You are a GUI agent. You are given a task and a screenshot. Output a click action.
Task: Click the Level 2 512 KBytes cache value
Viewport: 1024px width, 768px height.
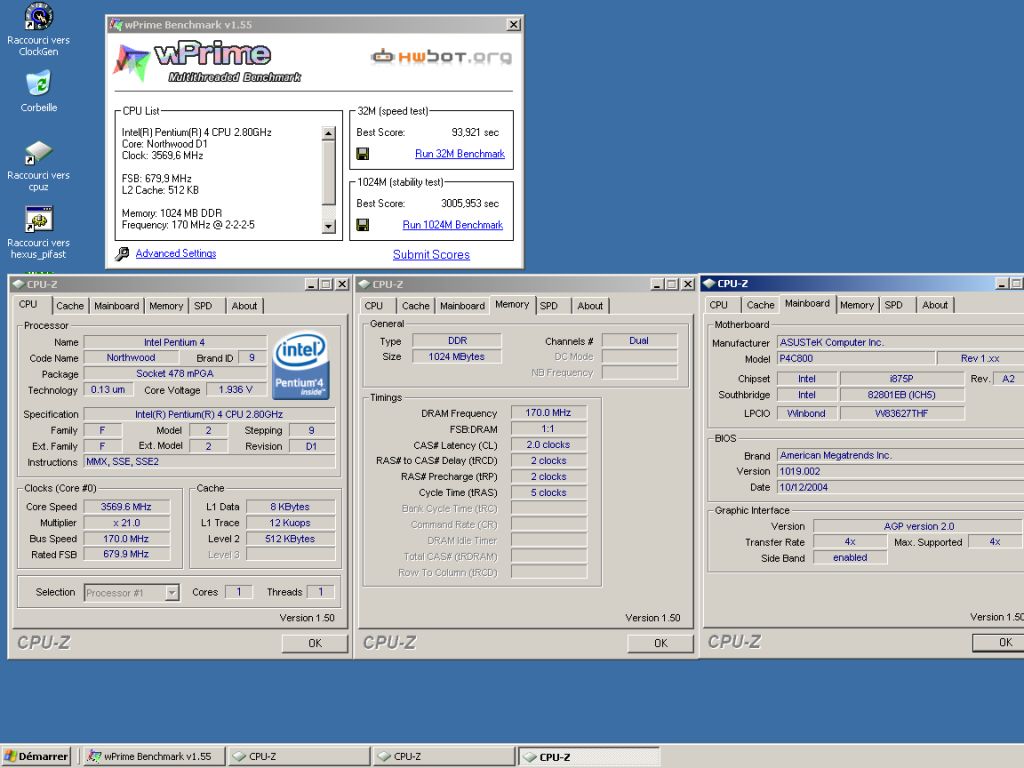pyautogui.click(x=290, y=539)
